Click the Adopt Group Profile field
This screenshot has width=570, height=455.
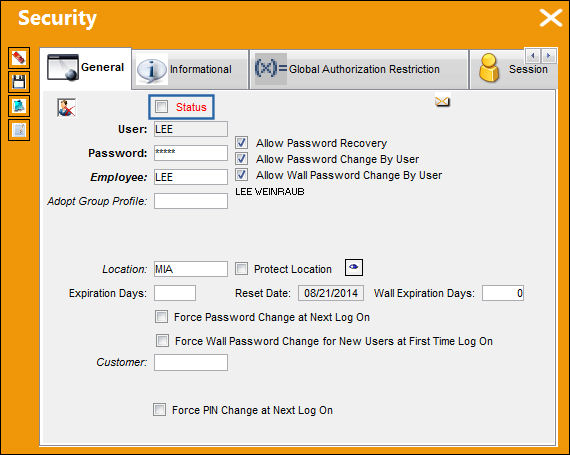(191, 201)
